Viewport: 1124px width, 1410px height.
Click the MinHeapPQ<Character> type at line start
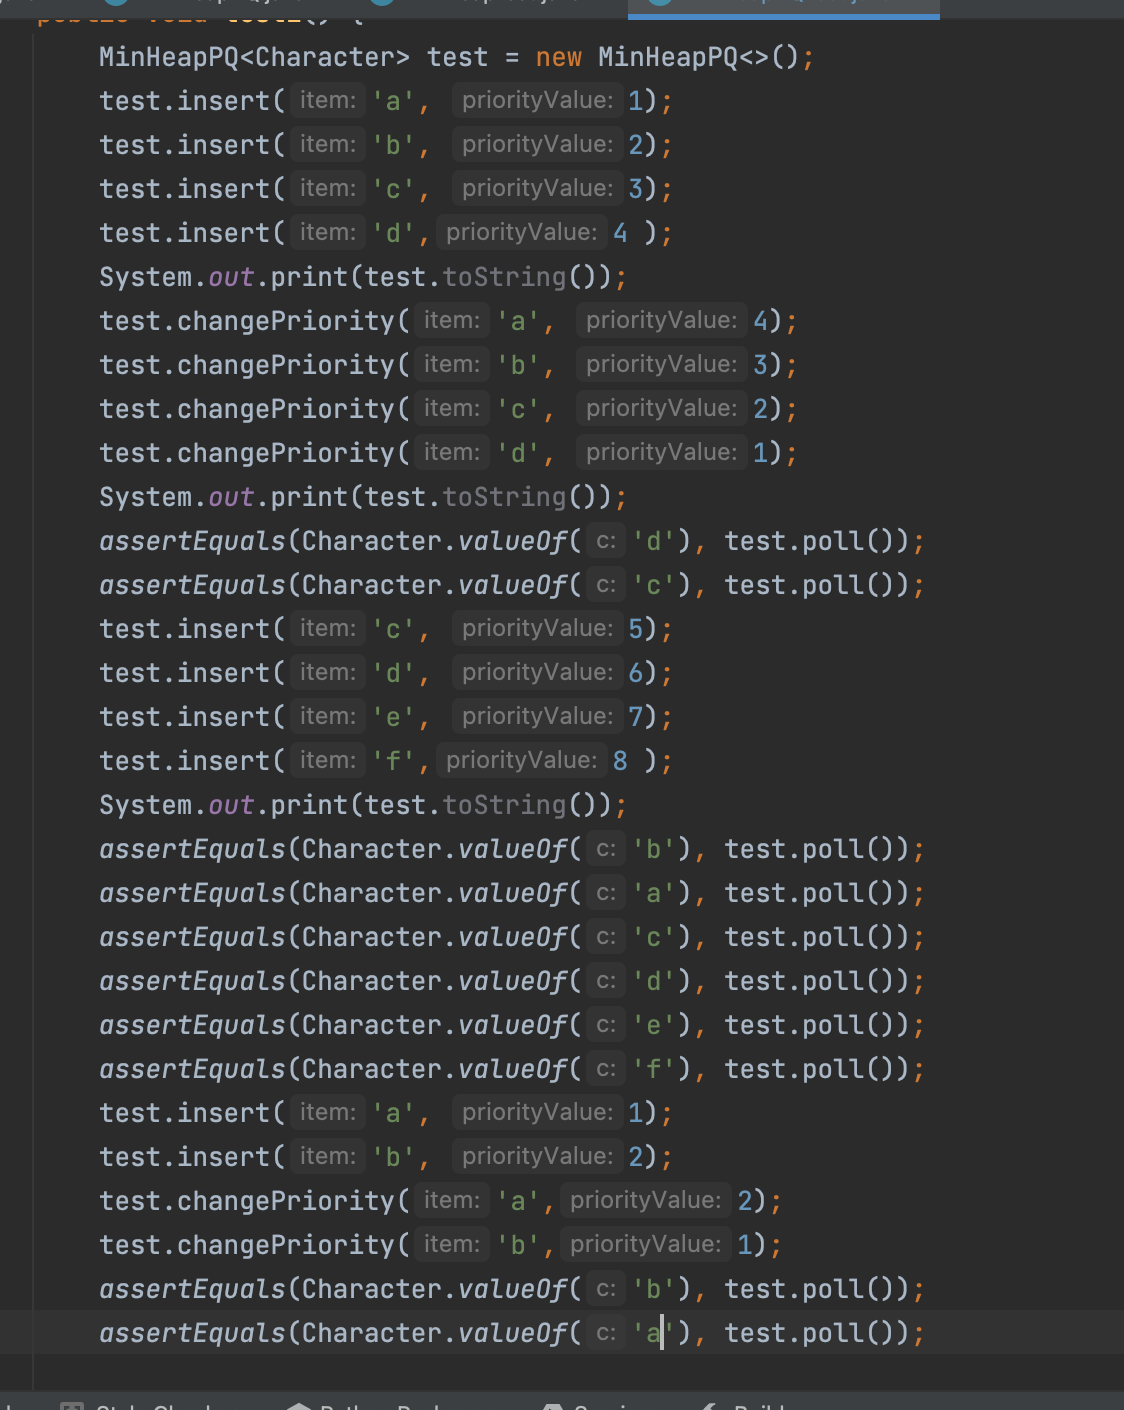[253, 58]
